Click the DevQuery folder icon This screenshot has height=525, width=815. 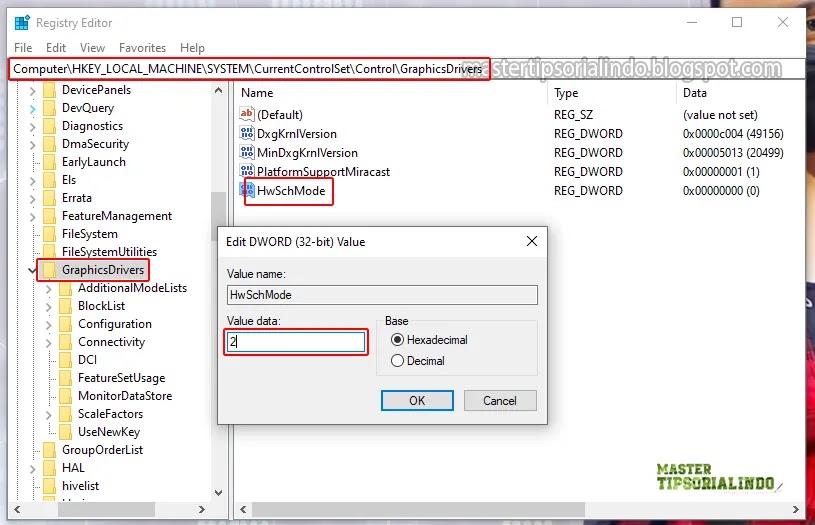click(x=49, y=108)
